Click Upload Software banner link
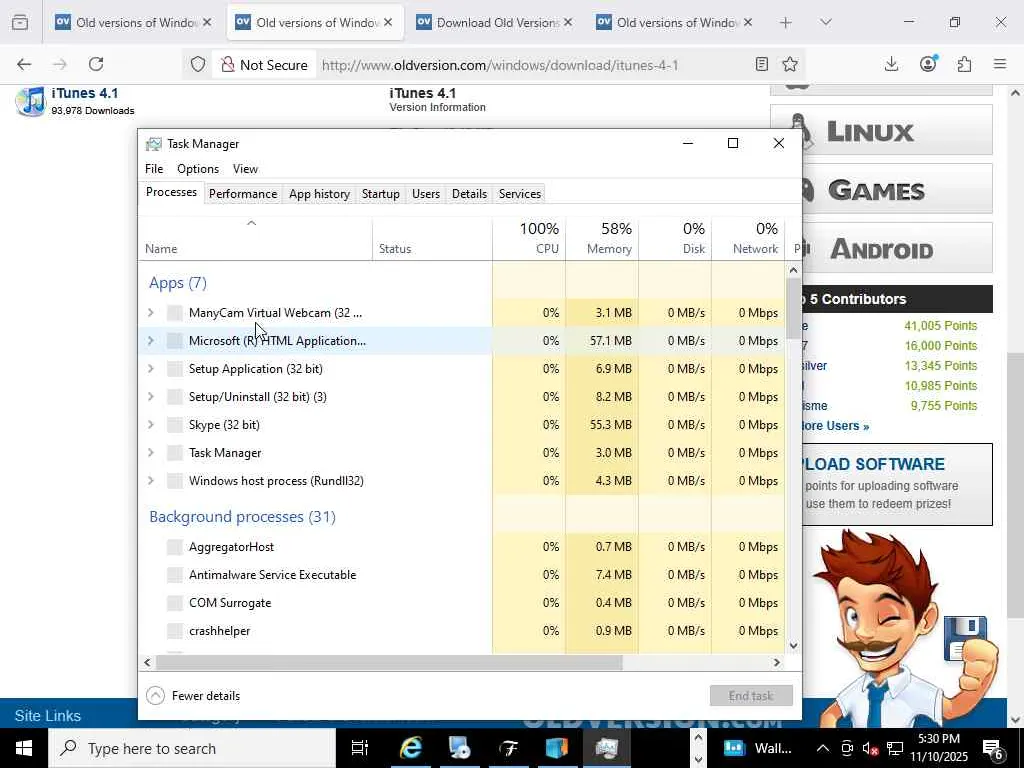Image resolution: width=1024 pixels, height=768 pixels. tap(897, 484)
